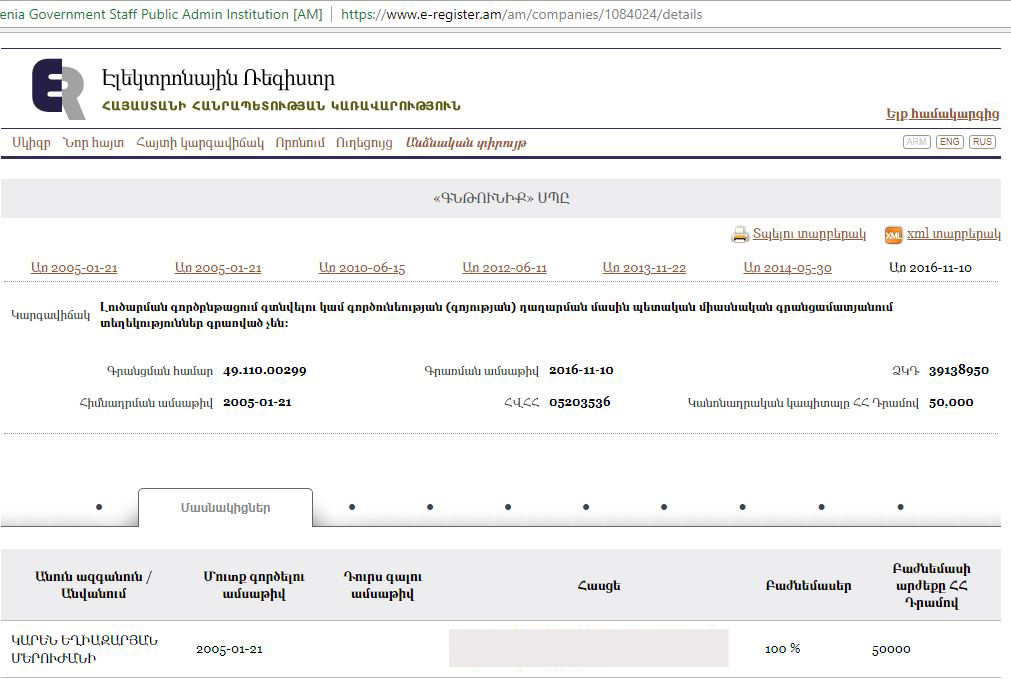Click the ՁԿԴ value 39138950
This screenshot has height=679, width=1011.
[x=959, y=370]
